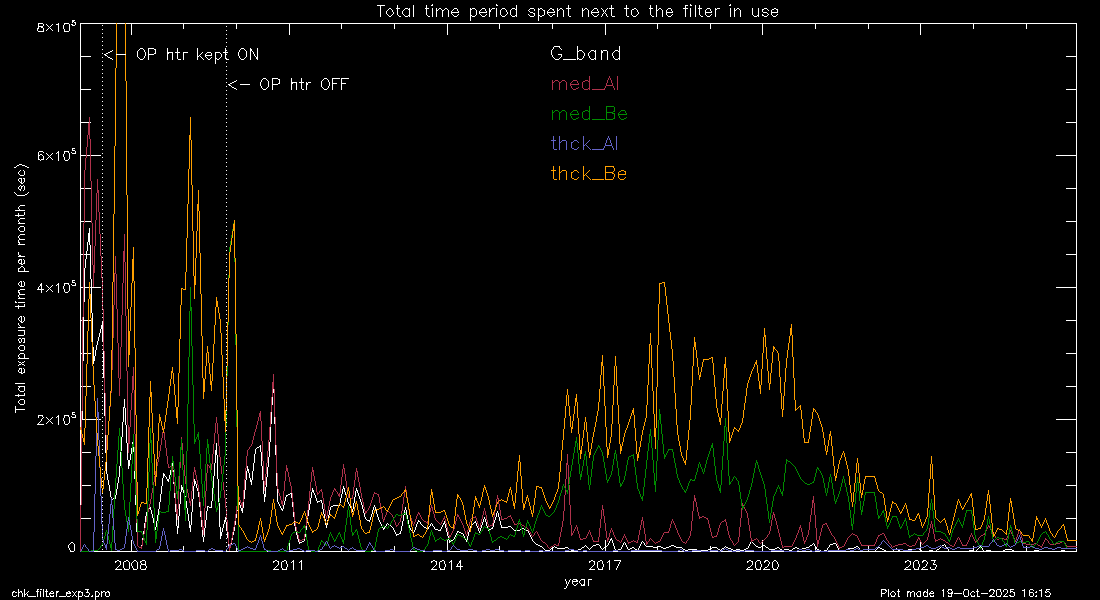Select the 2020 year tick label

[x=762, y=566]
